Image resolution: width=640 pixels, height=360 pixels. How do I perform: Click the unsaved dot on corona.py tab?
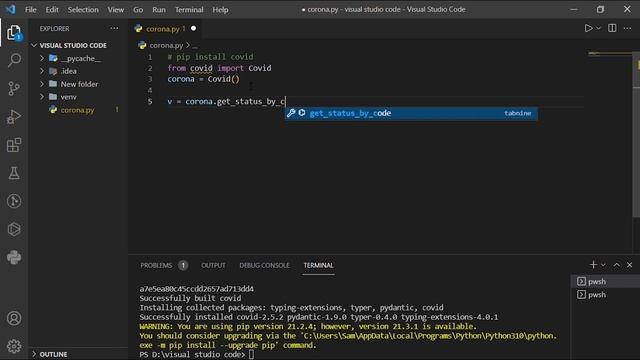pos(193,29)
